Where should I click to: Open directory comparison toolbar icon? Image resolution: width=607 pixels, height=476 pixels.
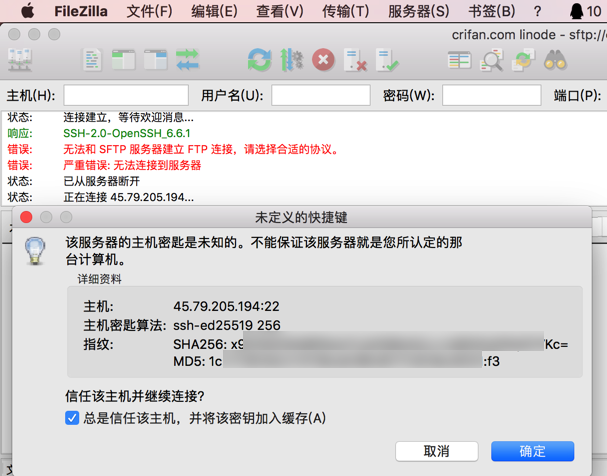pos(460,60)
